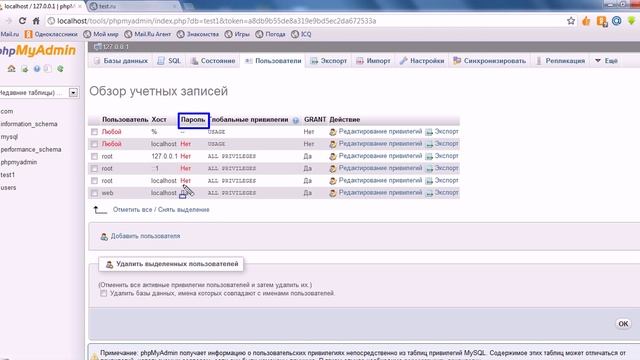Open the Экспорт tab
640x360 pixels.
point(329,61)
